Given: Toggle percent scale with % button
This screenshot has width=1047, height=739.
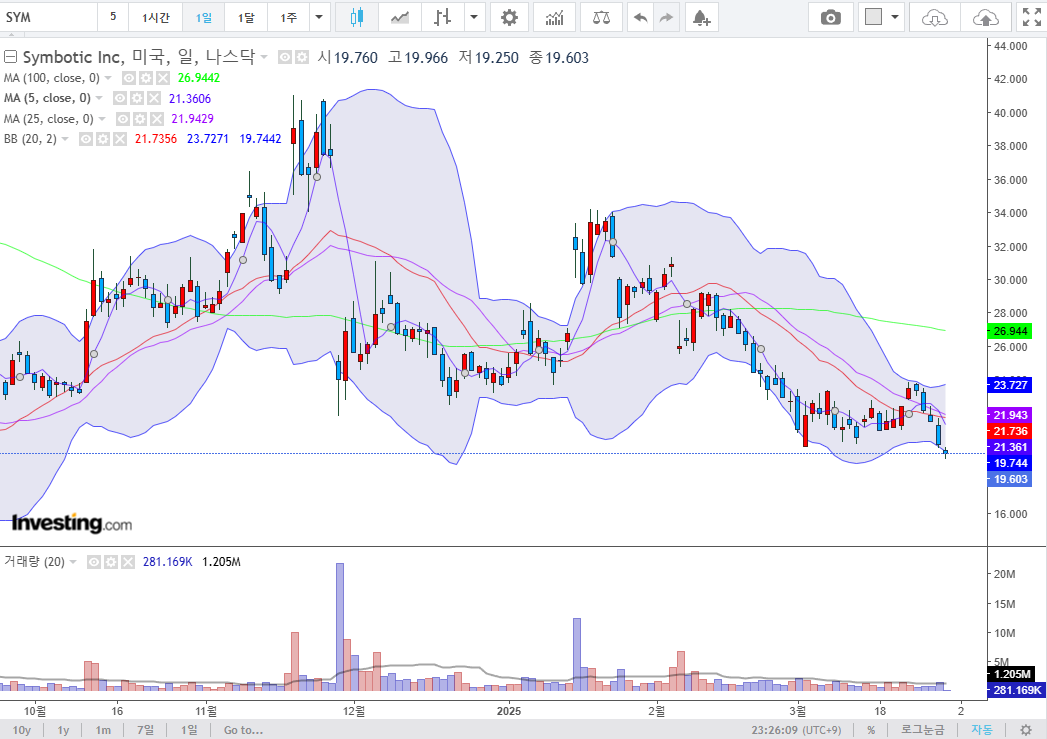Looking at the screenshot, I should pyautogui.click(x=871, y=730).
